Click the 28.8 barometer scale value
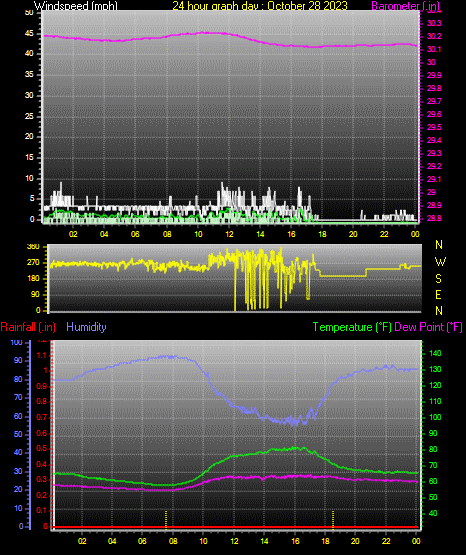466x555 pixels. point(434,218)
